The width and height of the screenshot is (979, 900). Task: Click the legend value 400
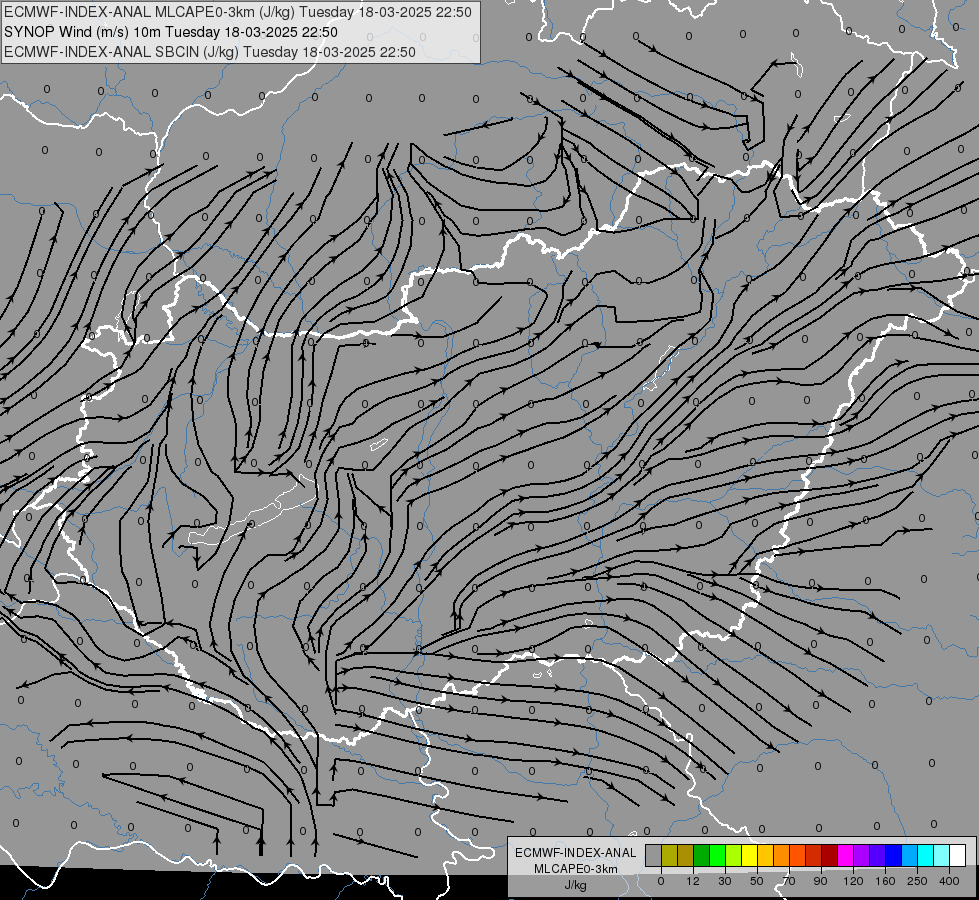point(949,881)
